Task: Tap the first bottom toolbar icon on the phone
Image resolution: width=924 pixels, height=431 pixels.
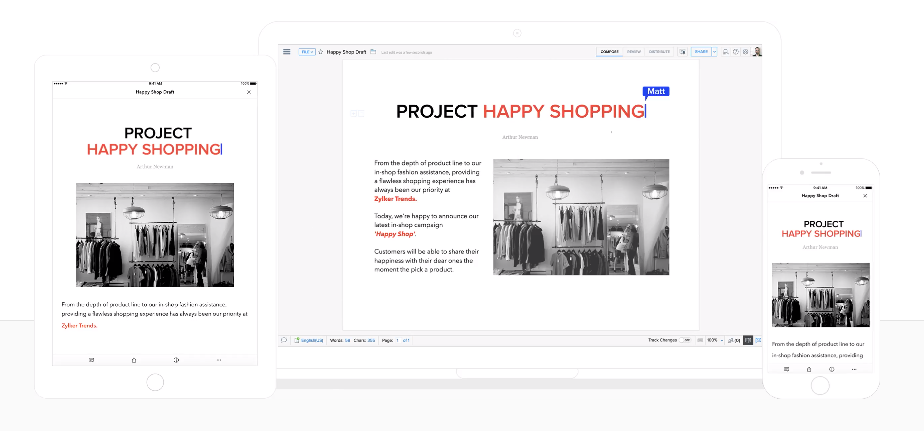Action: click(786, 369)
